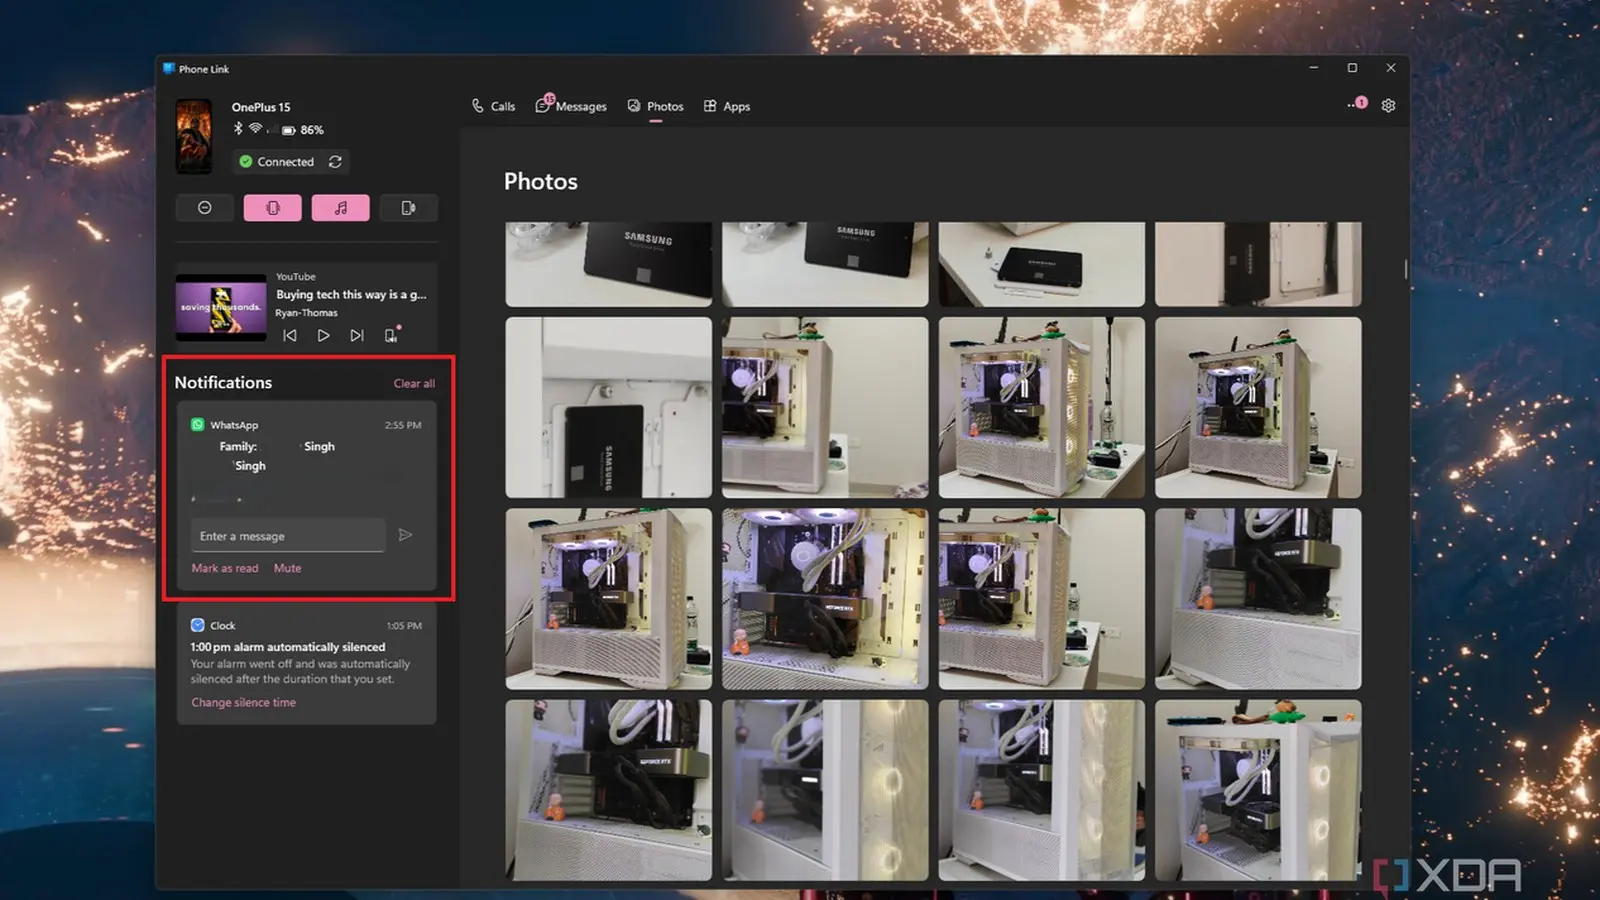Mark WhatsApp notification as read
1600x900 pixels.
click(x=225, y=568)
